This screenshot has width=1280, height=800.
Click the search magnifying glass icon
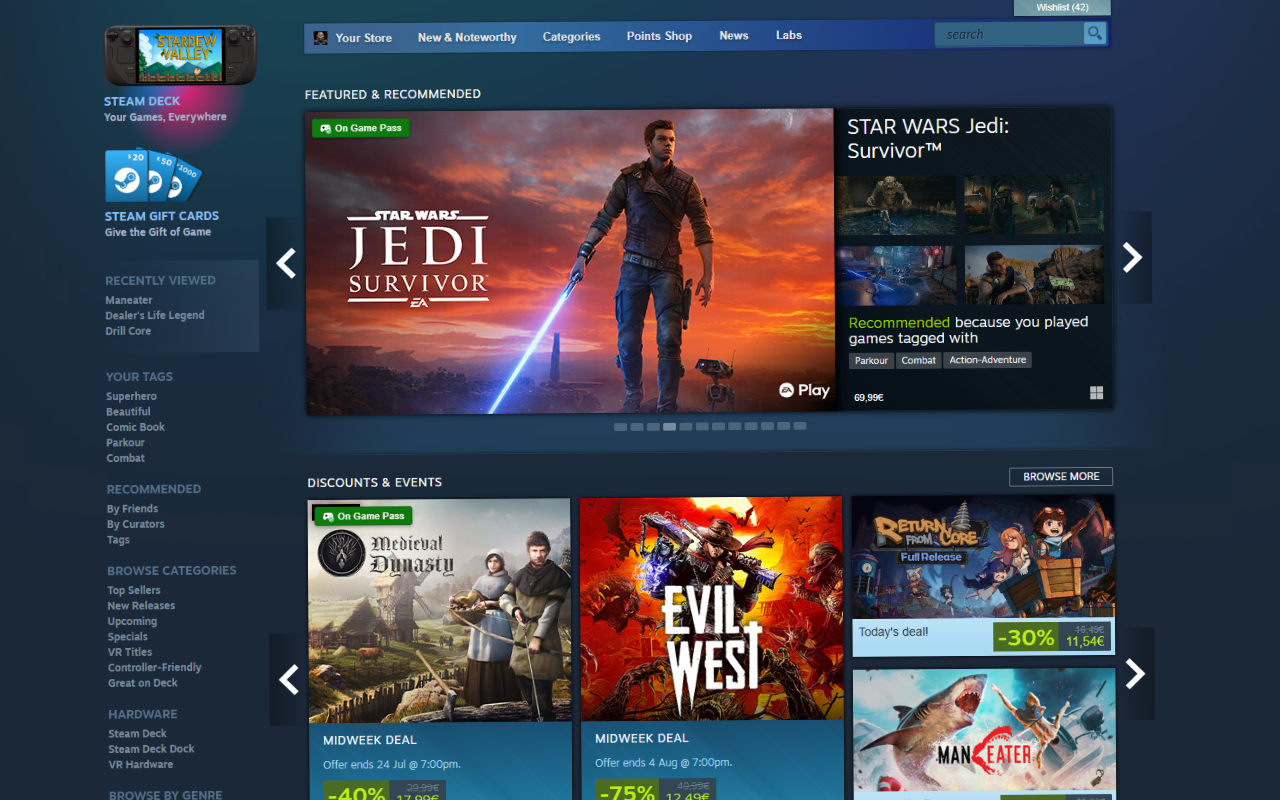point(1095,33)
